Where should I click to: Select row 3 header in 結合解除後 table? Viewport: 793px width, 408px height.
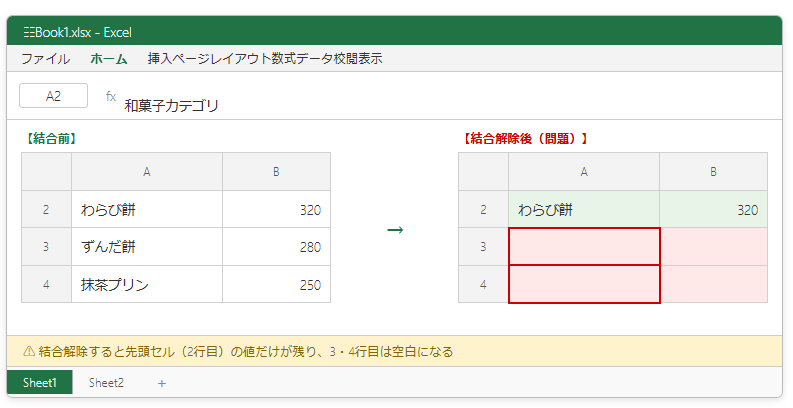tap(483, 247)
